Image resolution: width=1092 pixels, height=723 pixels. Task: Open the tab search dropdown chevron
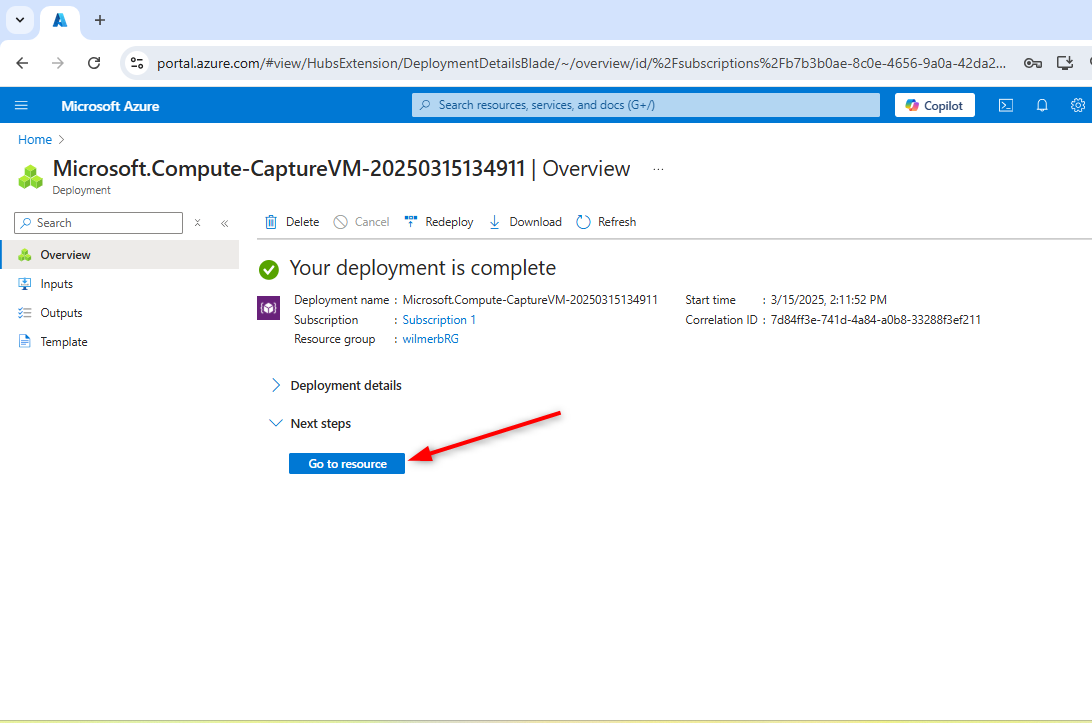tap(20, 20)
